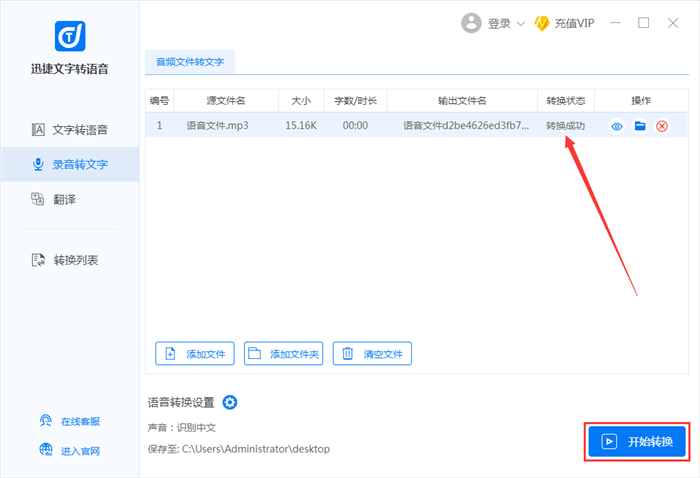Open the 进入官网 website link
700x478 pixels.
click(80, 451)
